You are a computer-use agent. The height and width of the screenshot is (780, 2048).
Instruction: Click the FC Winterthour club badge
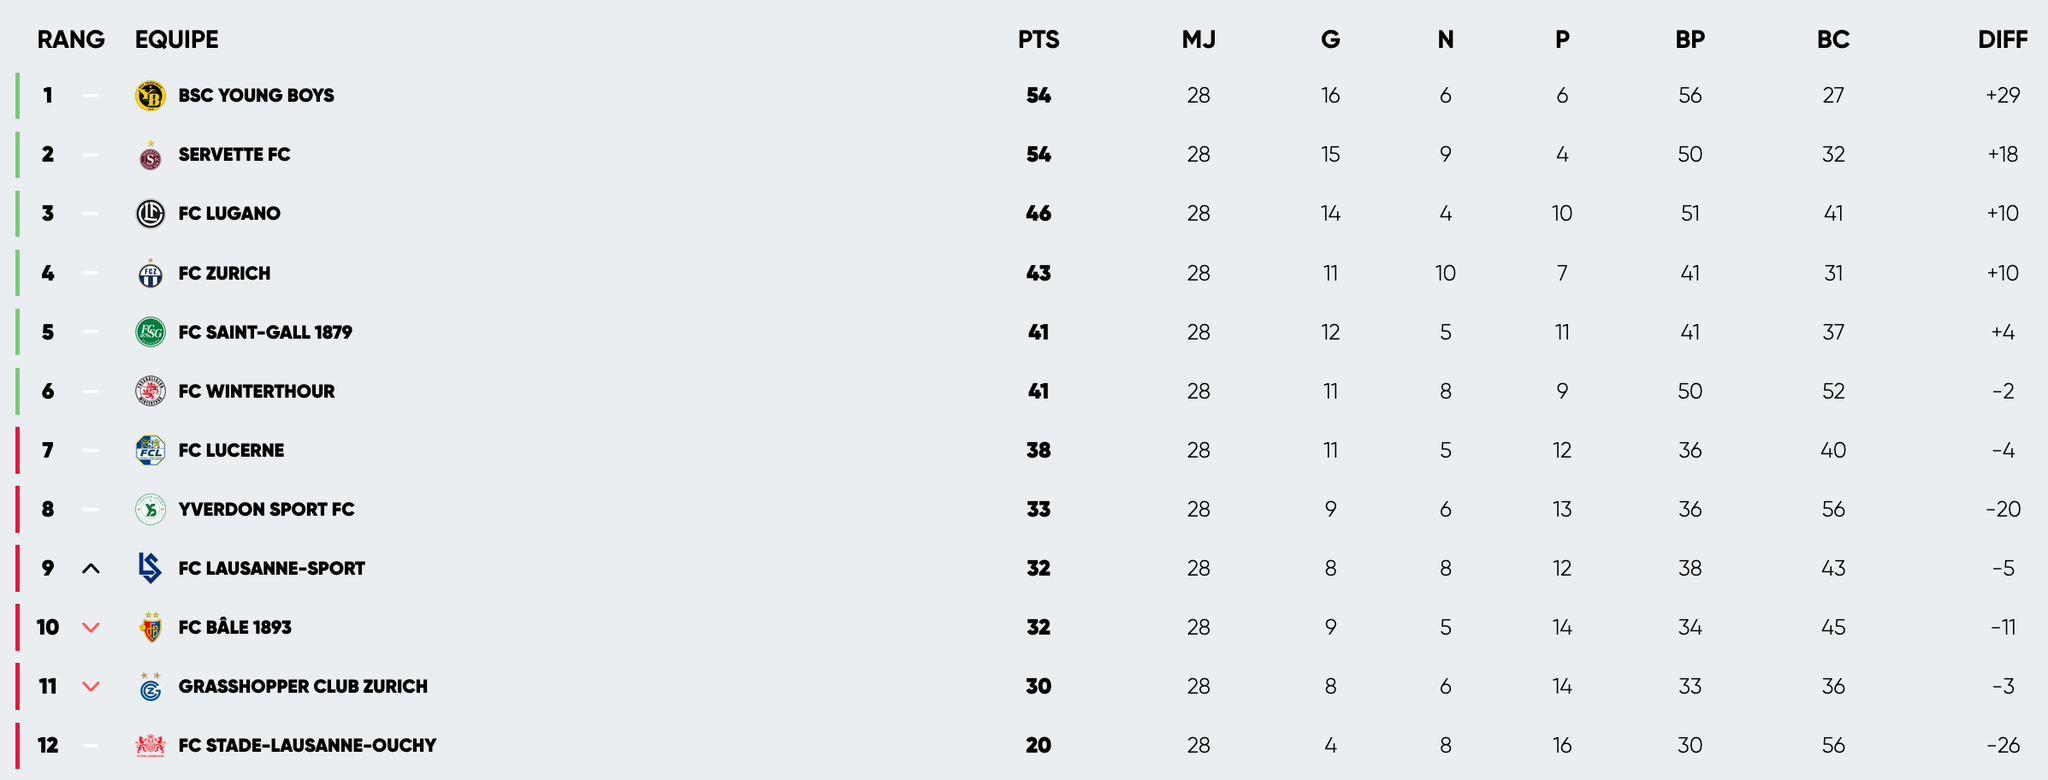click(x=150, y=391)
